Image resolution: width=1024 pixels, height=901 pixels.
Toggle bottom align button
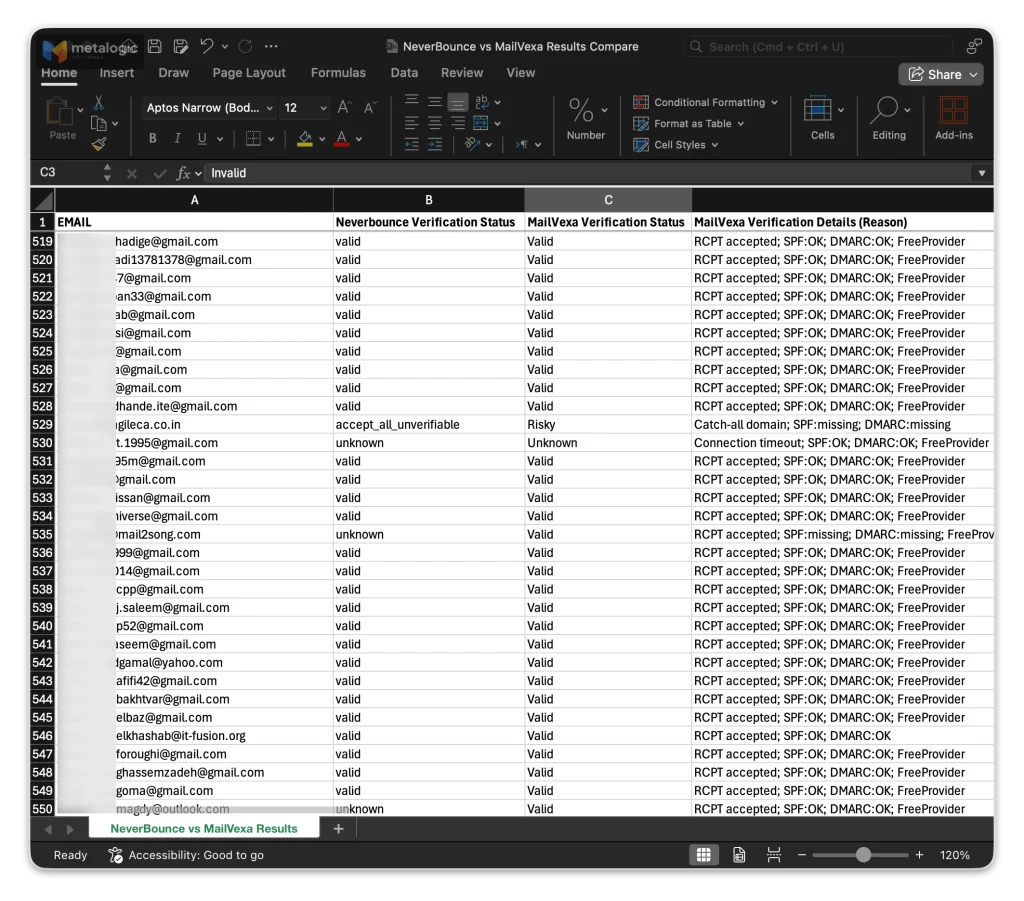pyautogui.click(x=458, y=103)
